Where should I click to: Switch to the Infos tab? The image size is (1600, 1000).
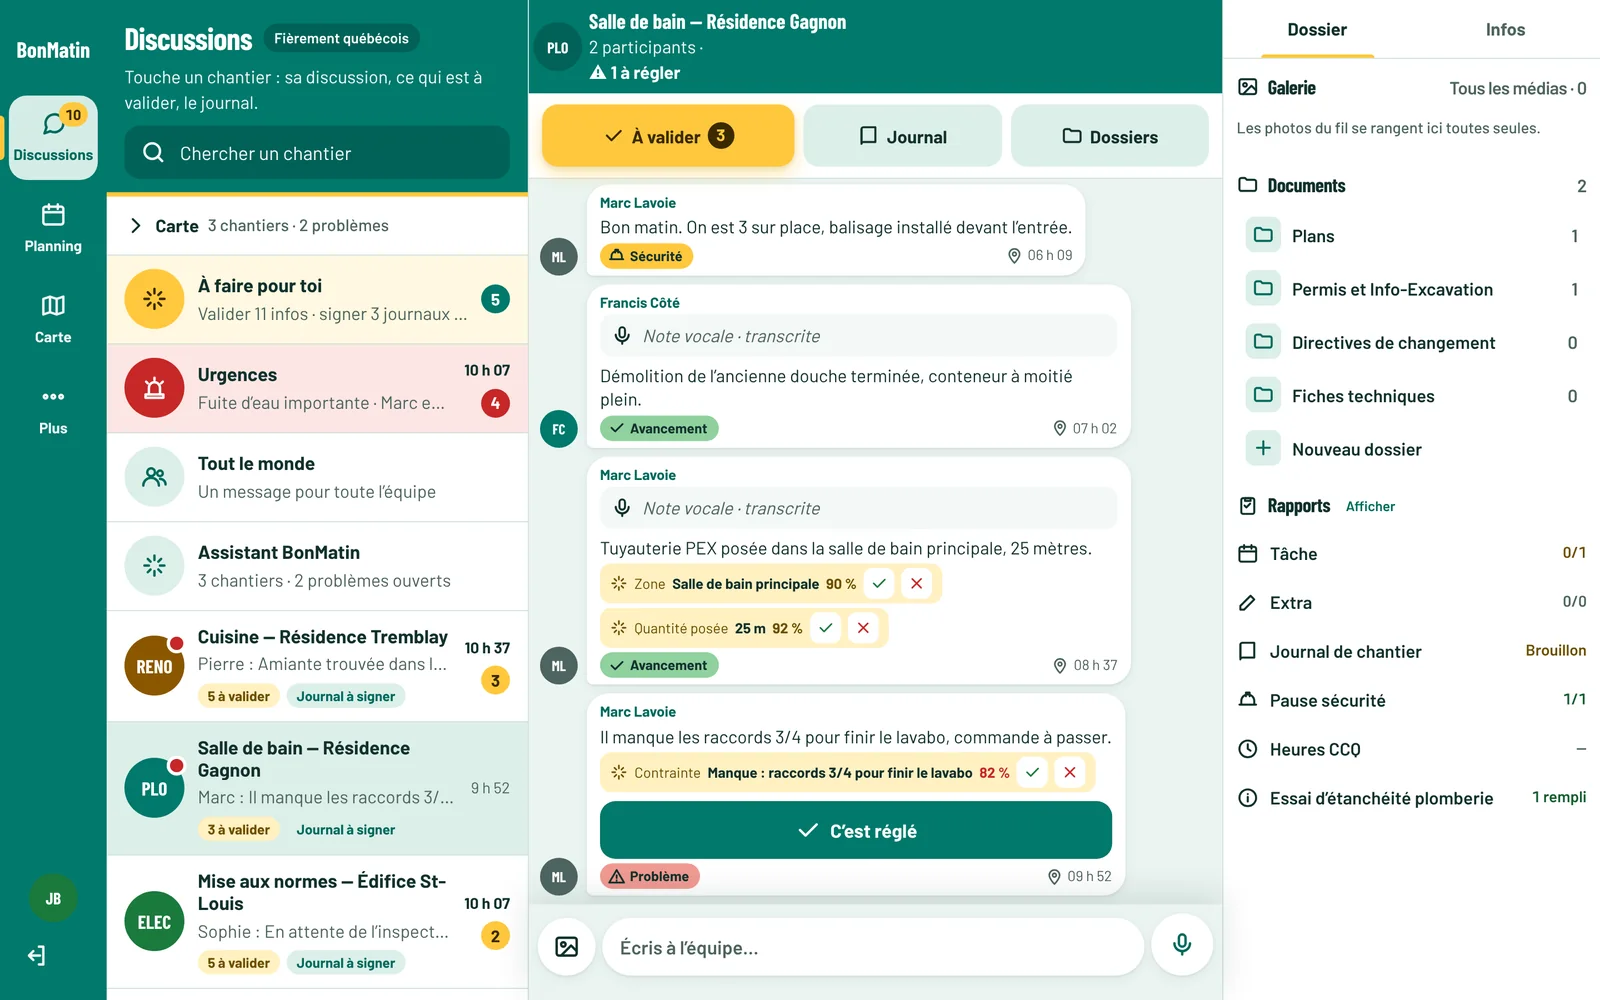pyautogui.click(x=1505, y=30)
